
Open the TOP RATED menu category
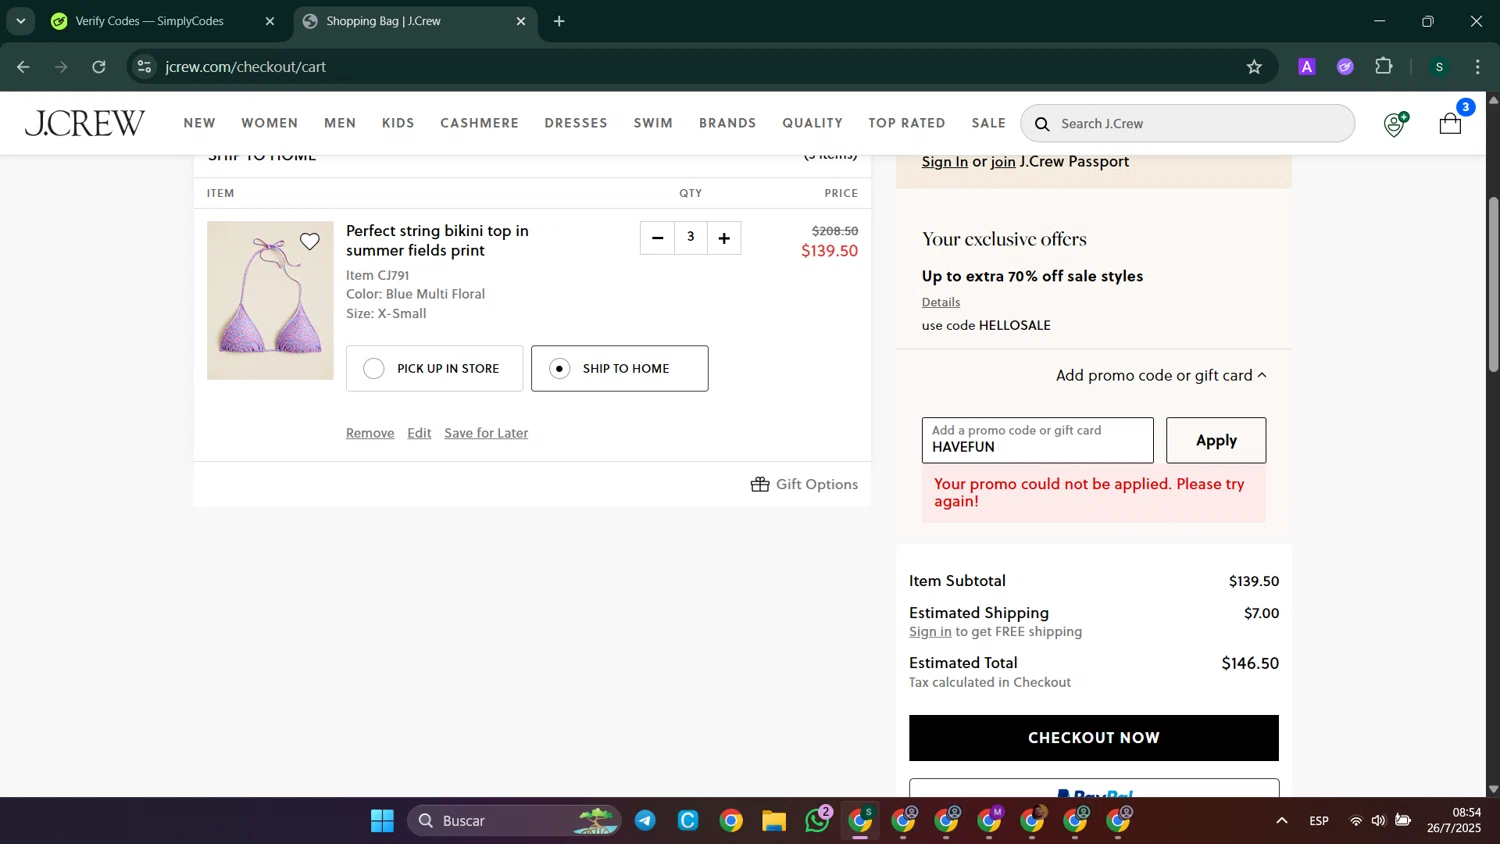tap(907, 123)
